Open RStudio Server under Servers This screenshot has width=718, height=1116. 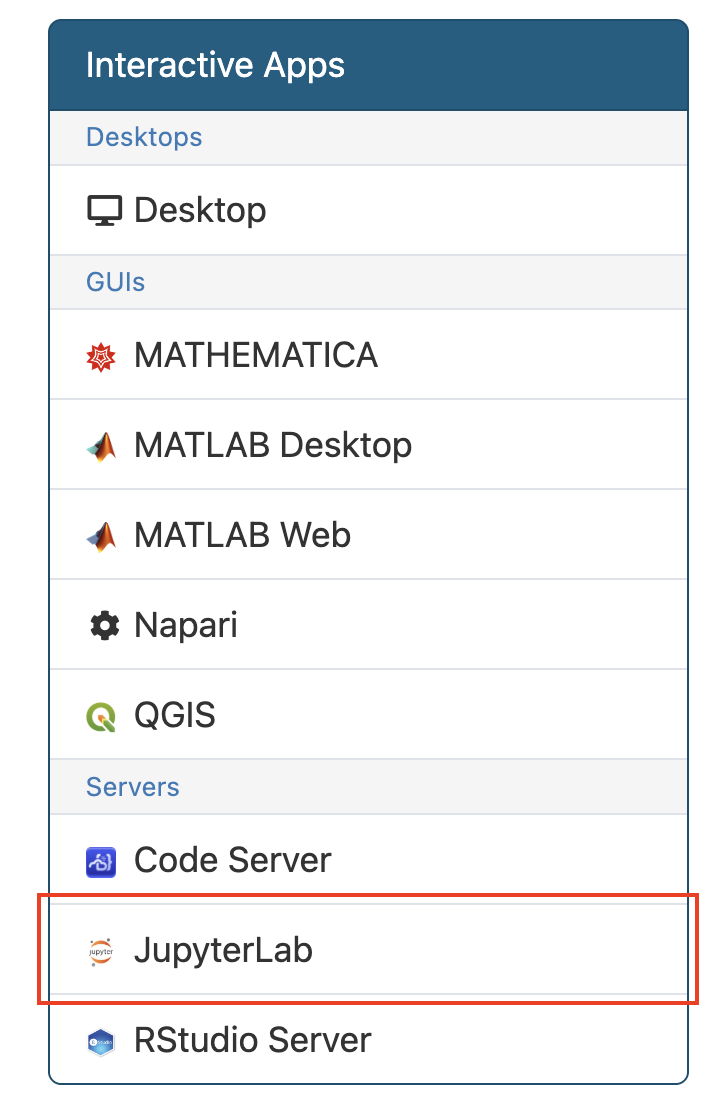(x=251, y=1040)
